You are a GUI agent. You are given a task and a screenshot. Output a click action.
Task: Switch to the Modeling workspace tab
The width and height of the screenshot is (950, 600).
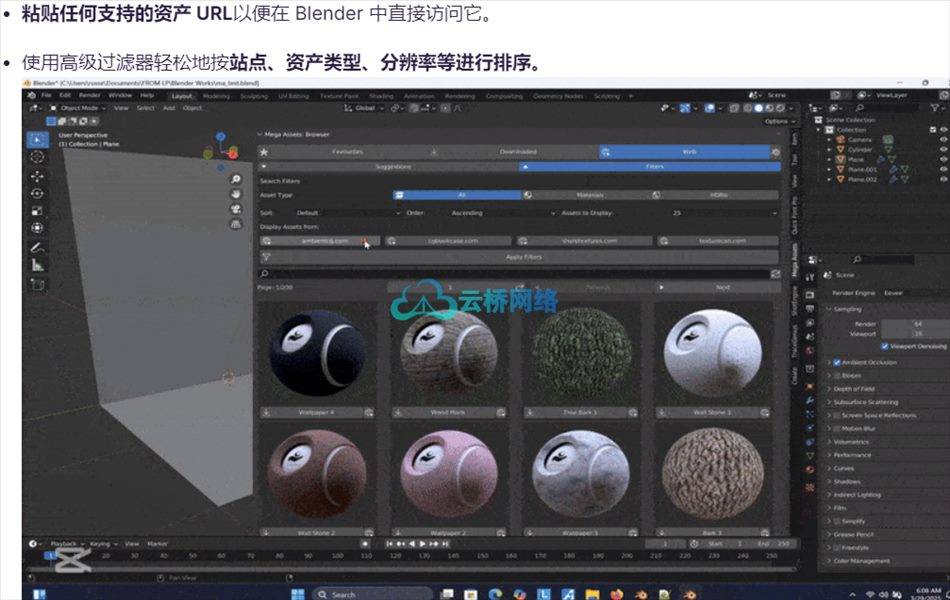(x=216, y=96)
